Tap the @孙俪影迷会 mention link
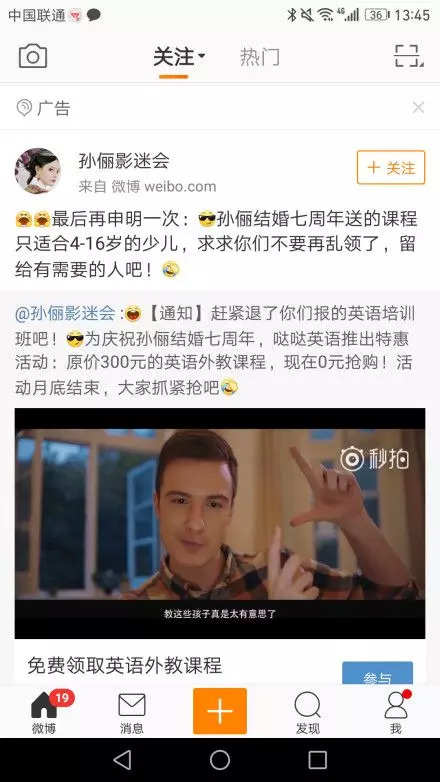The height and width of the screenshot is (782, 440). pos(65,313)
